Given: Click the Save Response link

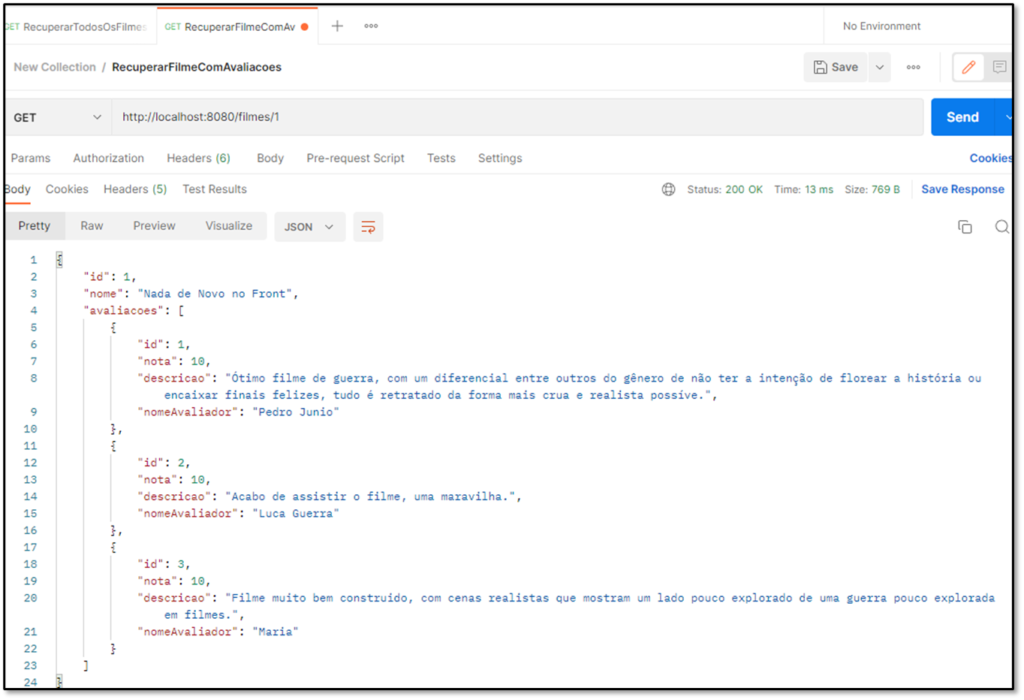Looking at the screenshot, I should (962, 189).
